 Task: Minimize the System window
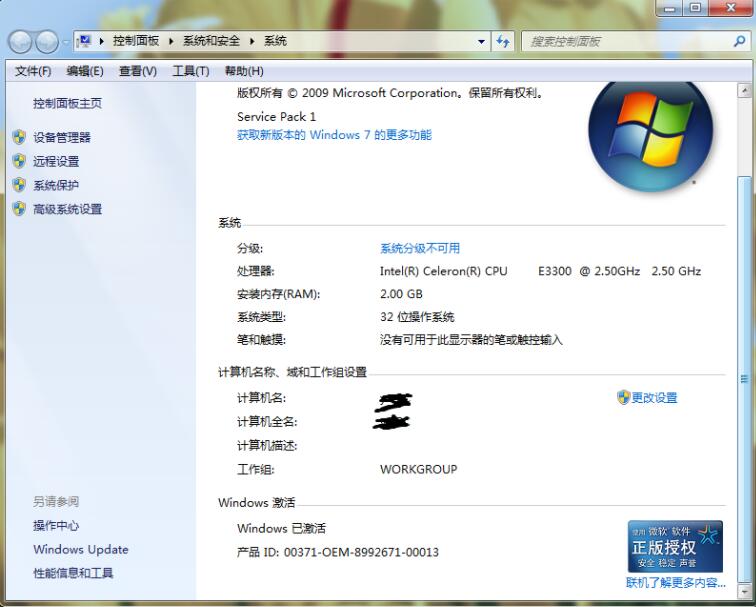[x=669, y=8]
